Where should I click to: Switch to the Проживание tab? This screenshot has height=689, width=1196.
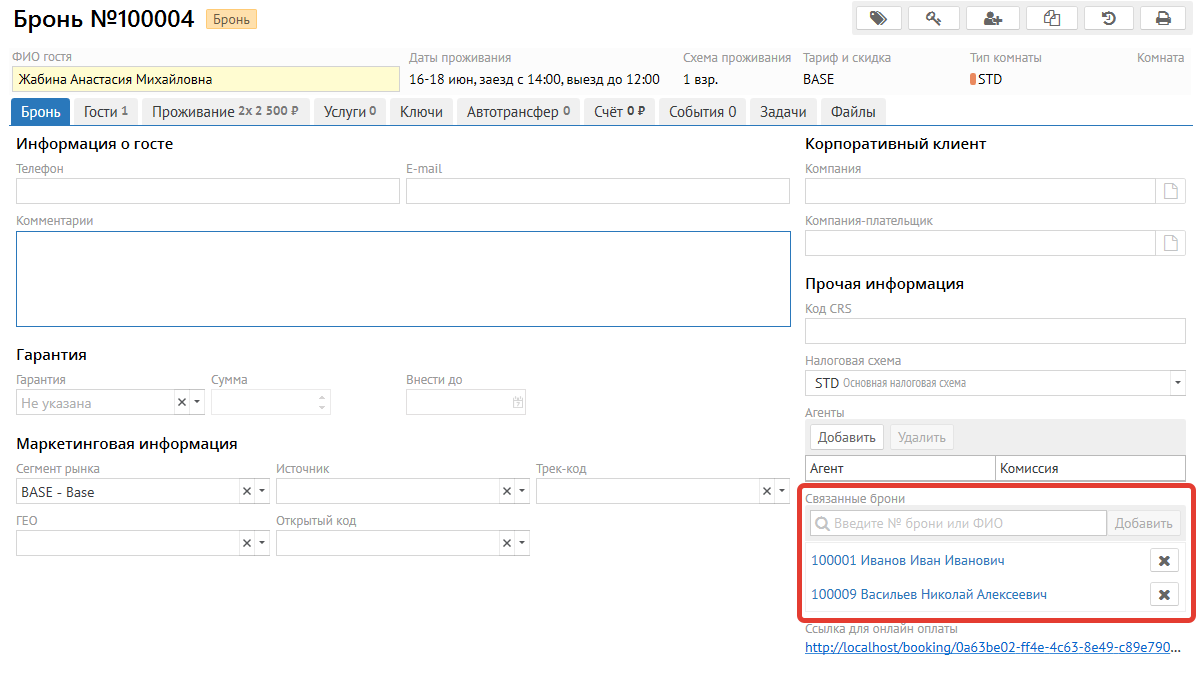225,112
